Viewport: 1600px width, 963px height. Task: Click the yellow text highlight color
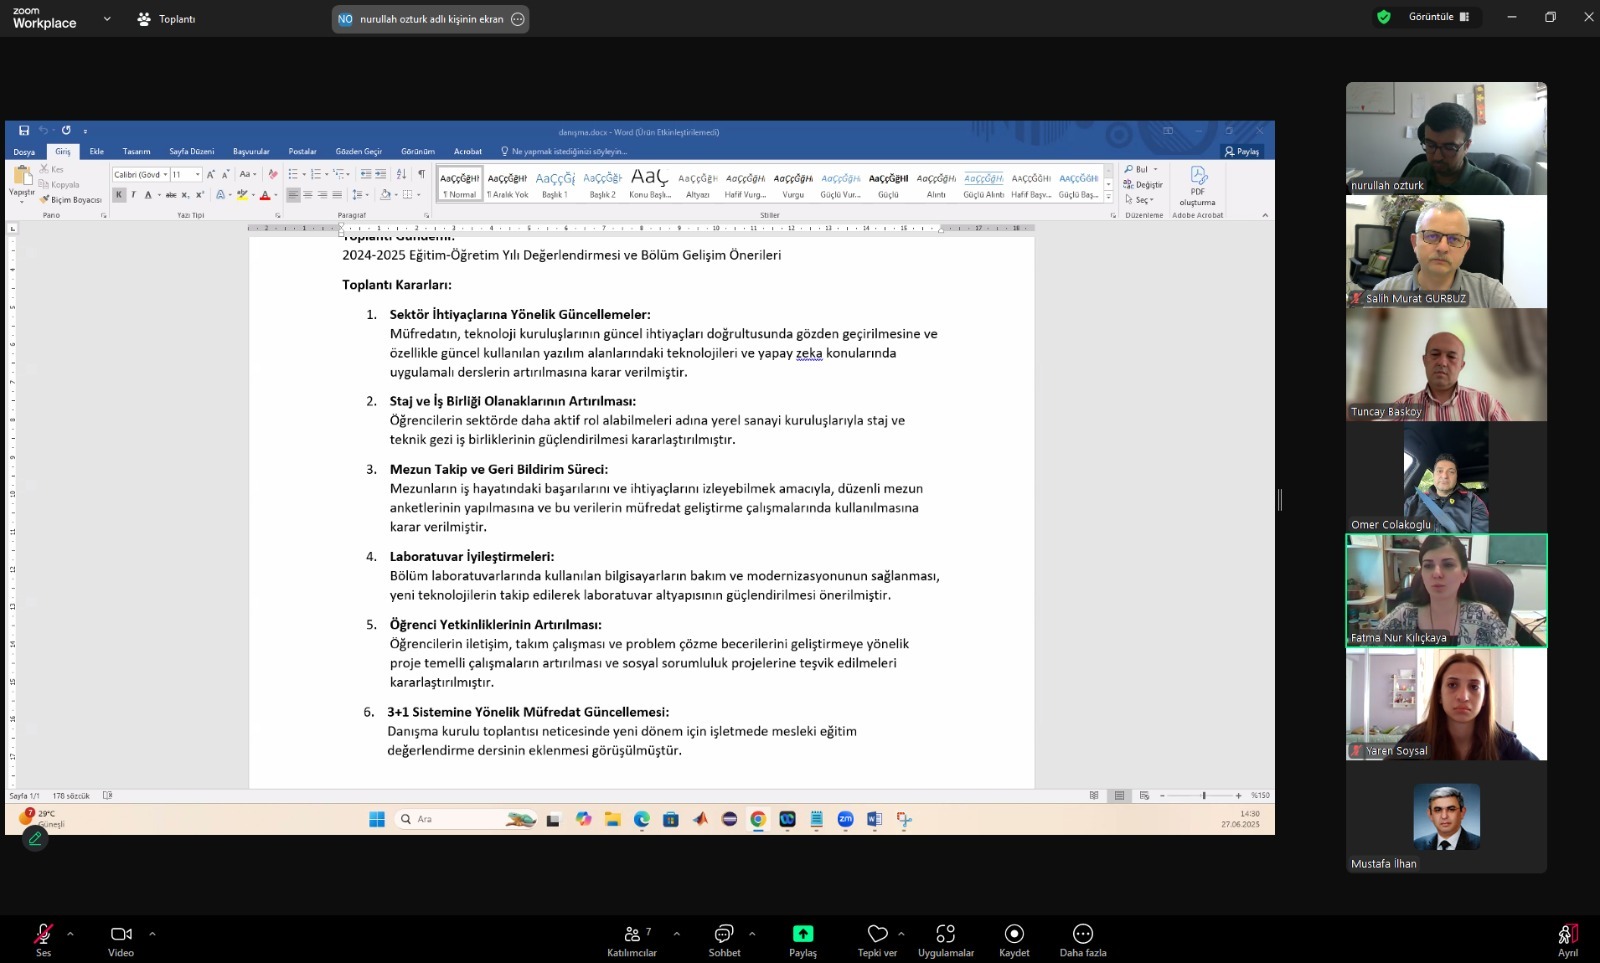(241, 195)
